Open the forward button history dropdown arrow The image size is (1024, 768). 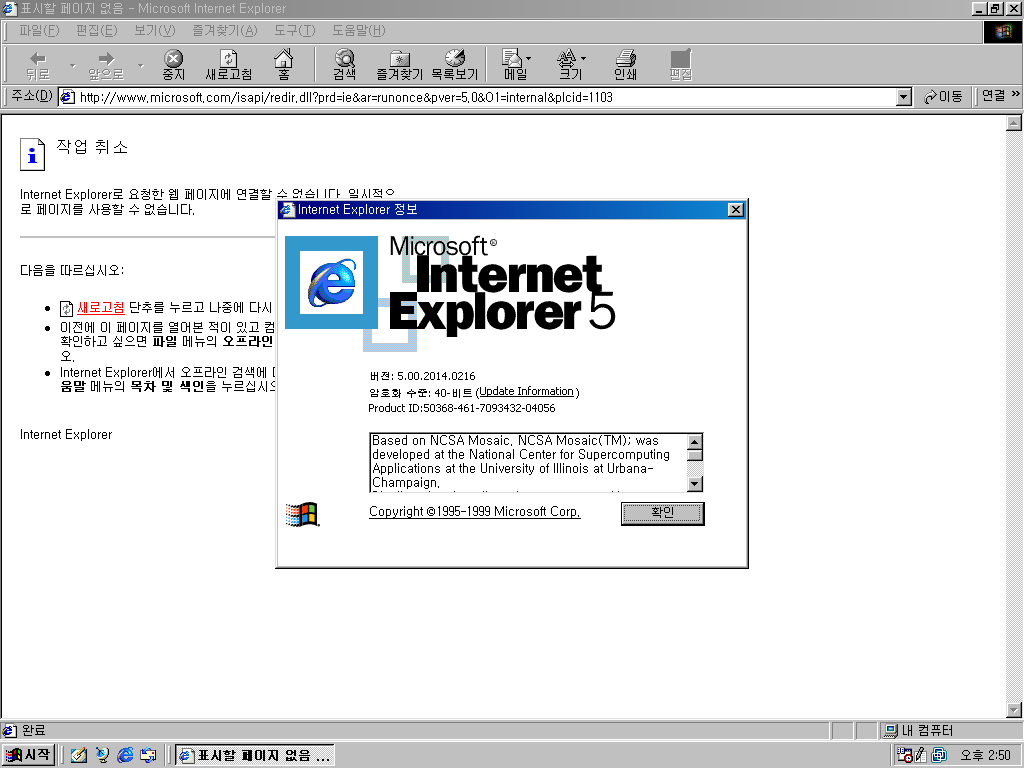pyautogui.click(x=140, y=65)
